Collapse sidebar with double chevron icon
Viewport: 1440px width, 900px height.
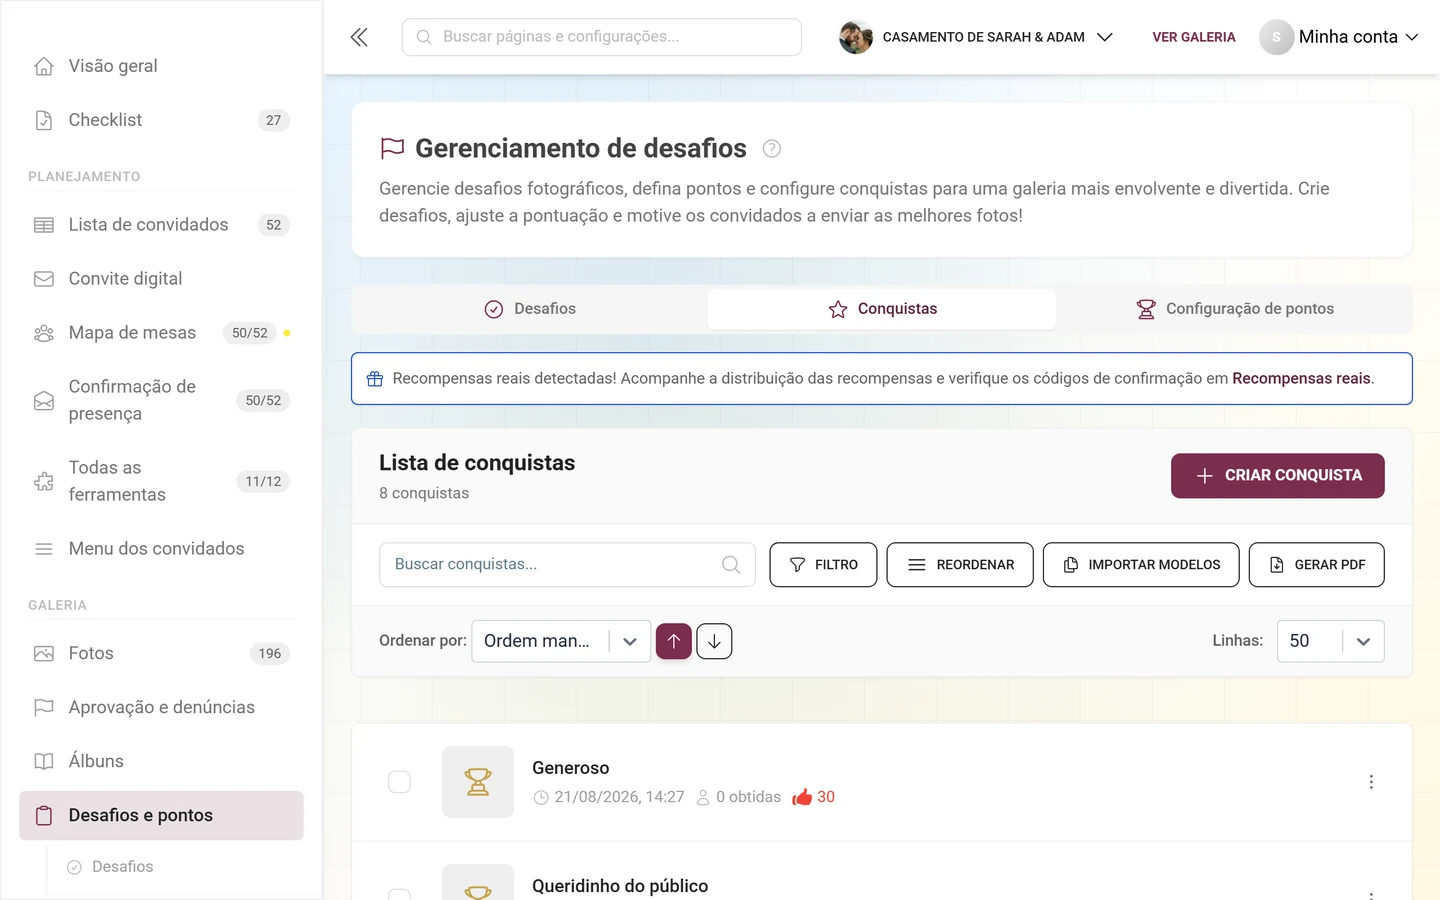pyautogui.click(x=359, y=37)
